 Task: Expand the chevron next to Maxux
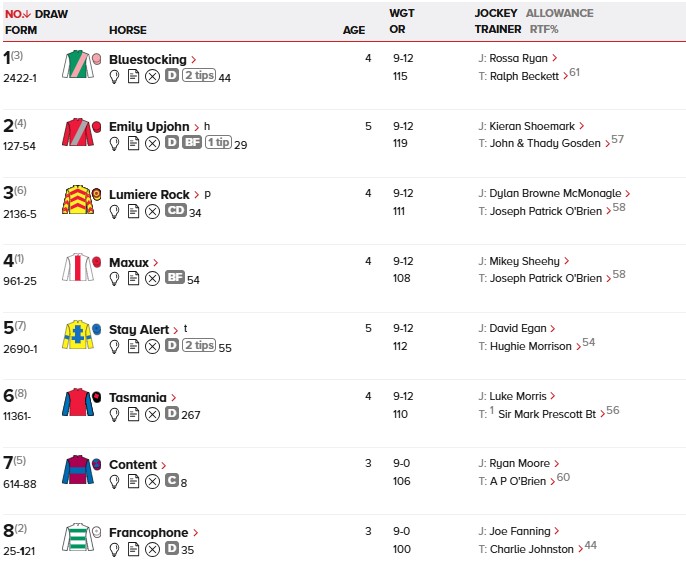coord(157,263)
